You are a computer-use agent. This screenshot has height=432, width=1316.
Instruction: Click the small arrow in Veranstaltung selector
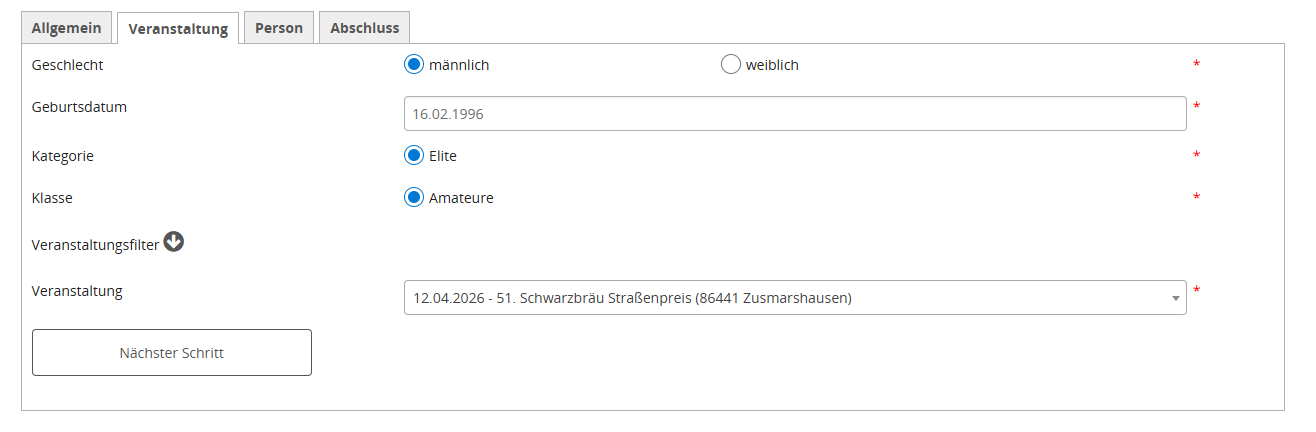[1175, 298]
